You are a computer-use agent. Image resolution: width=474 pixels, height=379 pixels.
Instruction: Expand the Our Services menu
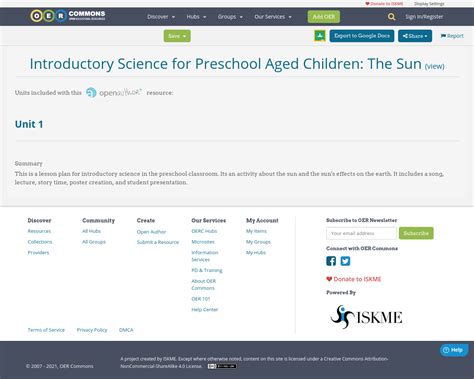point(273,17)
